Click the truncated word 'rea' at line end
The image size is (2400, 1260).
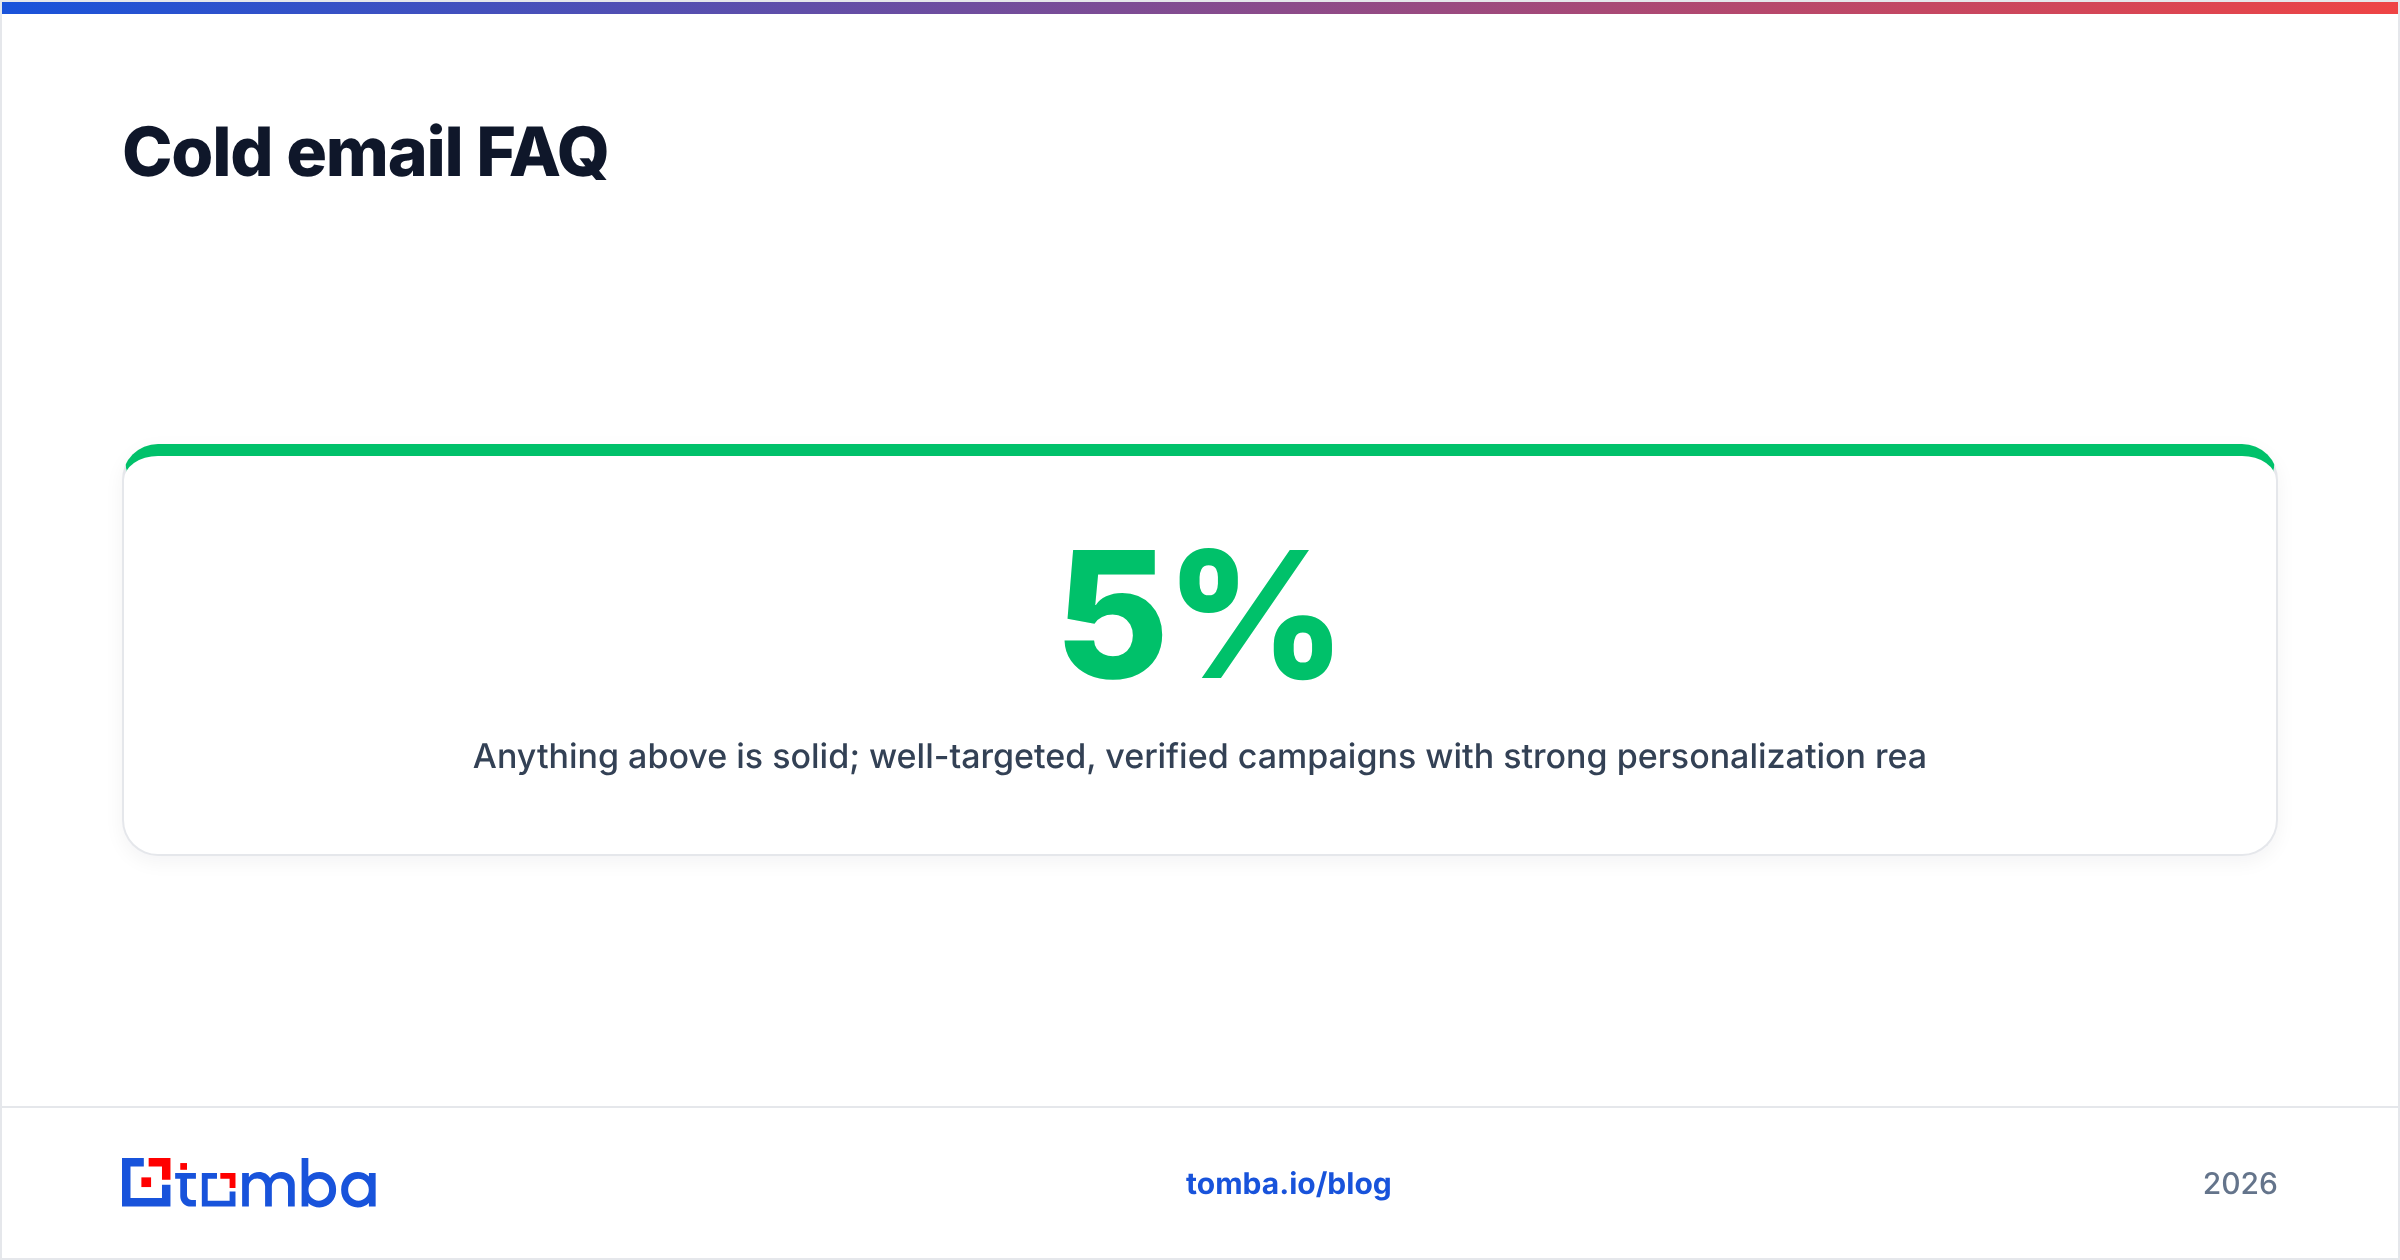[x=1901, y=757]
